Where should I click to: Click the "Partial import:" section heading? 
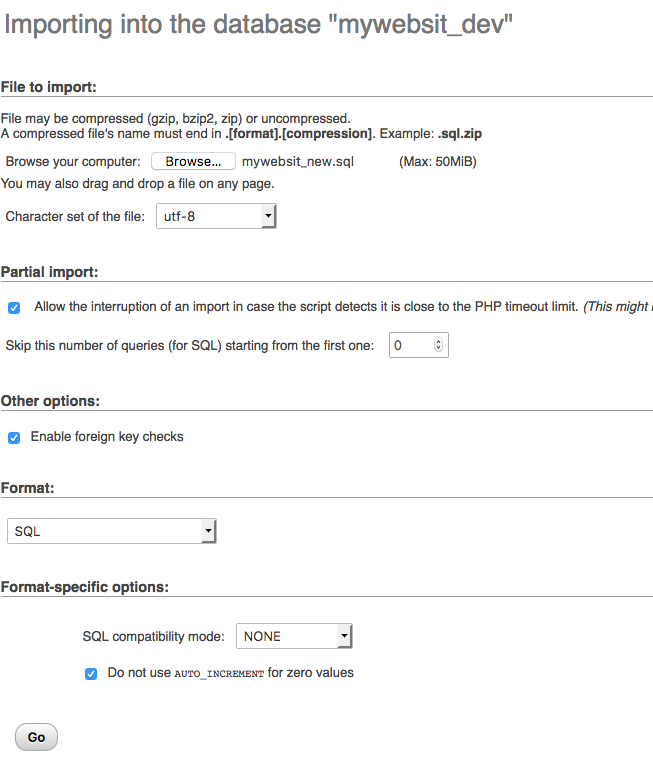[49, 271]
